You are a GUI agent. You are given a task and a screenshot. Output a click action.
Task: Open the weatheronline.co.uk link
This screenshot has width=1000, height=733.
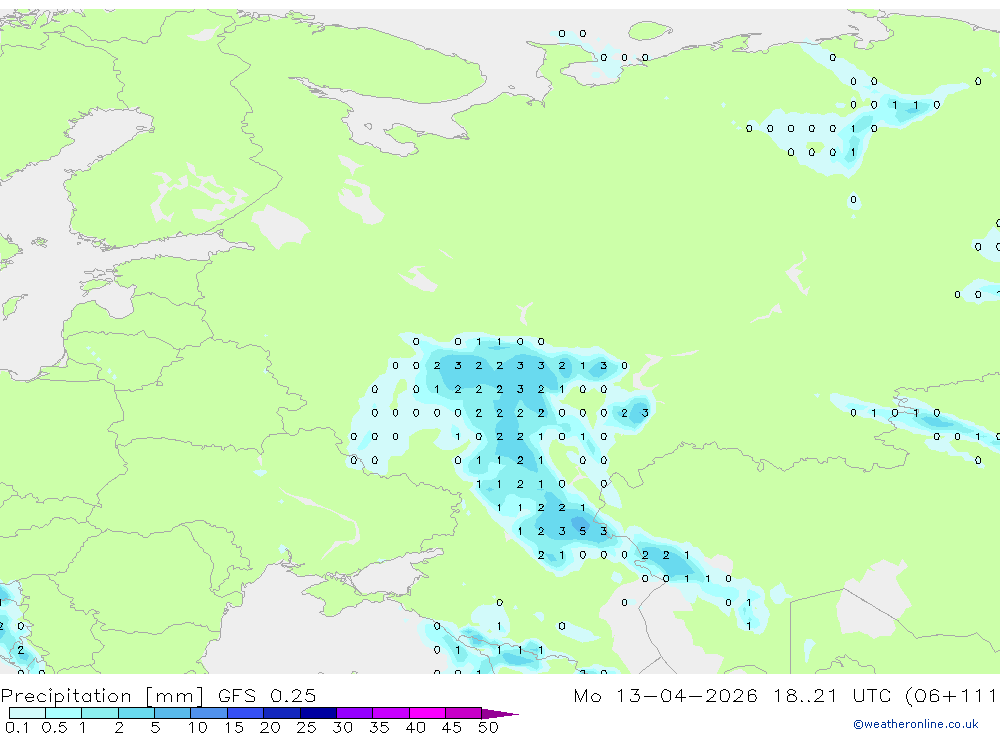(x=916, y=724)
